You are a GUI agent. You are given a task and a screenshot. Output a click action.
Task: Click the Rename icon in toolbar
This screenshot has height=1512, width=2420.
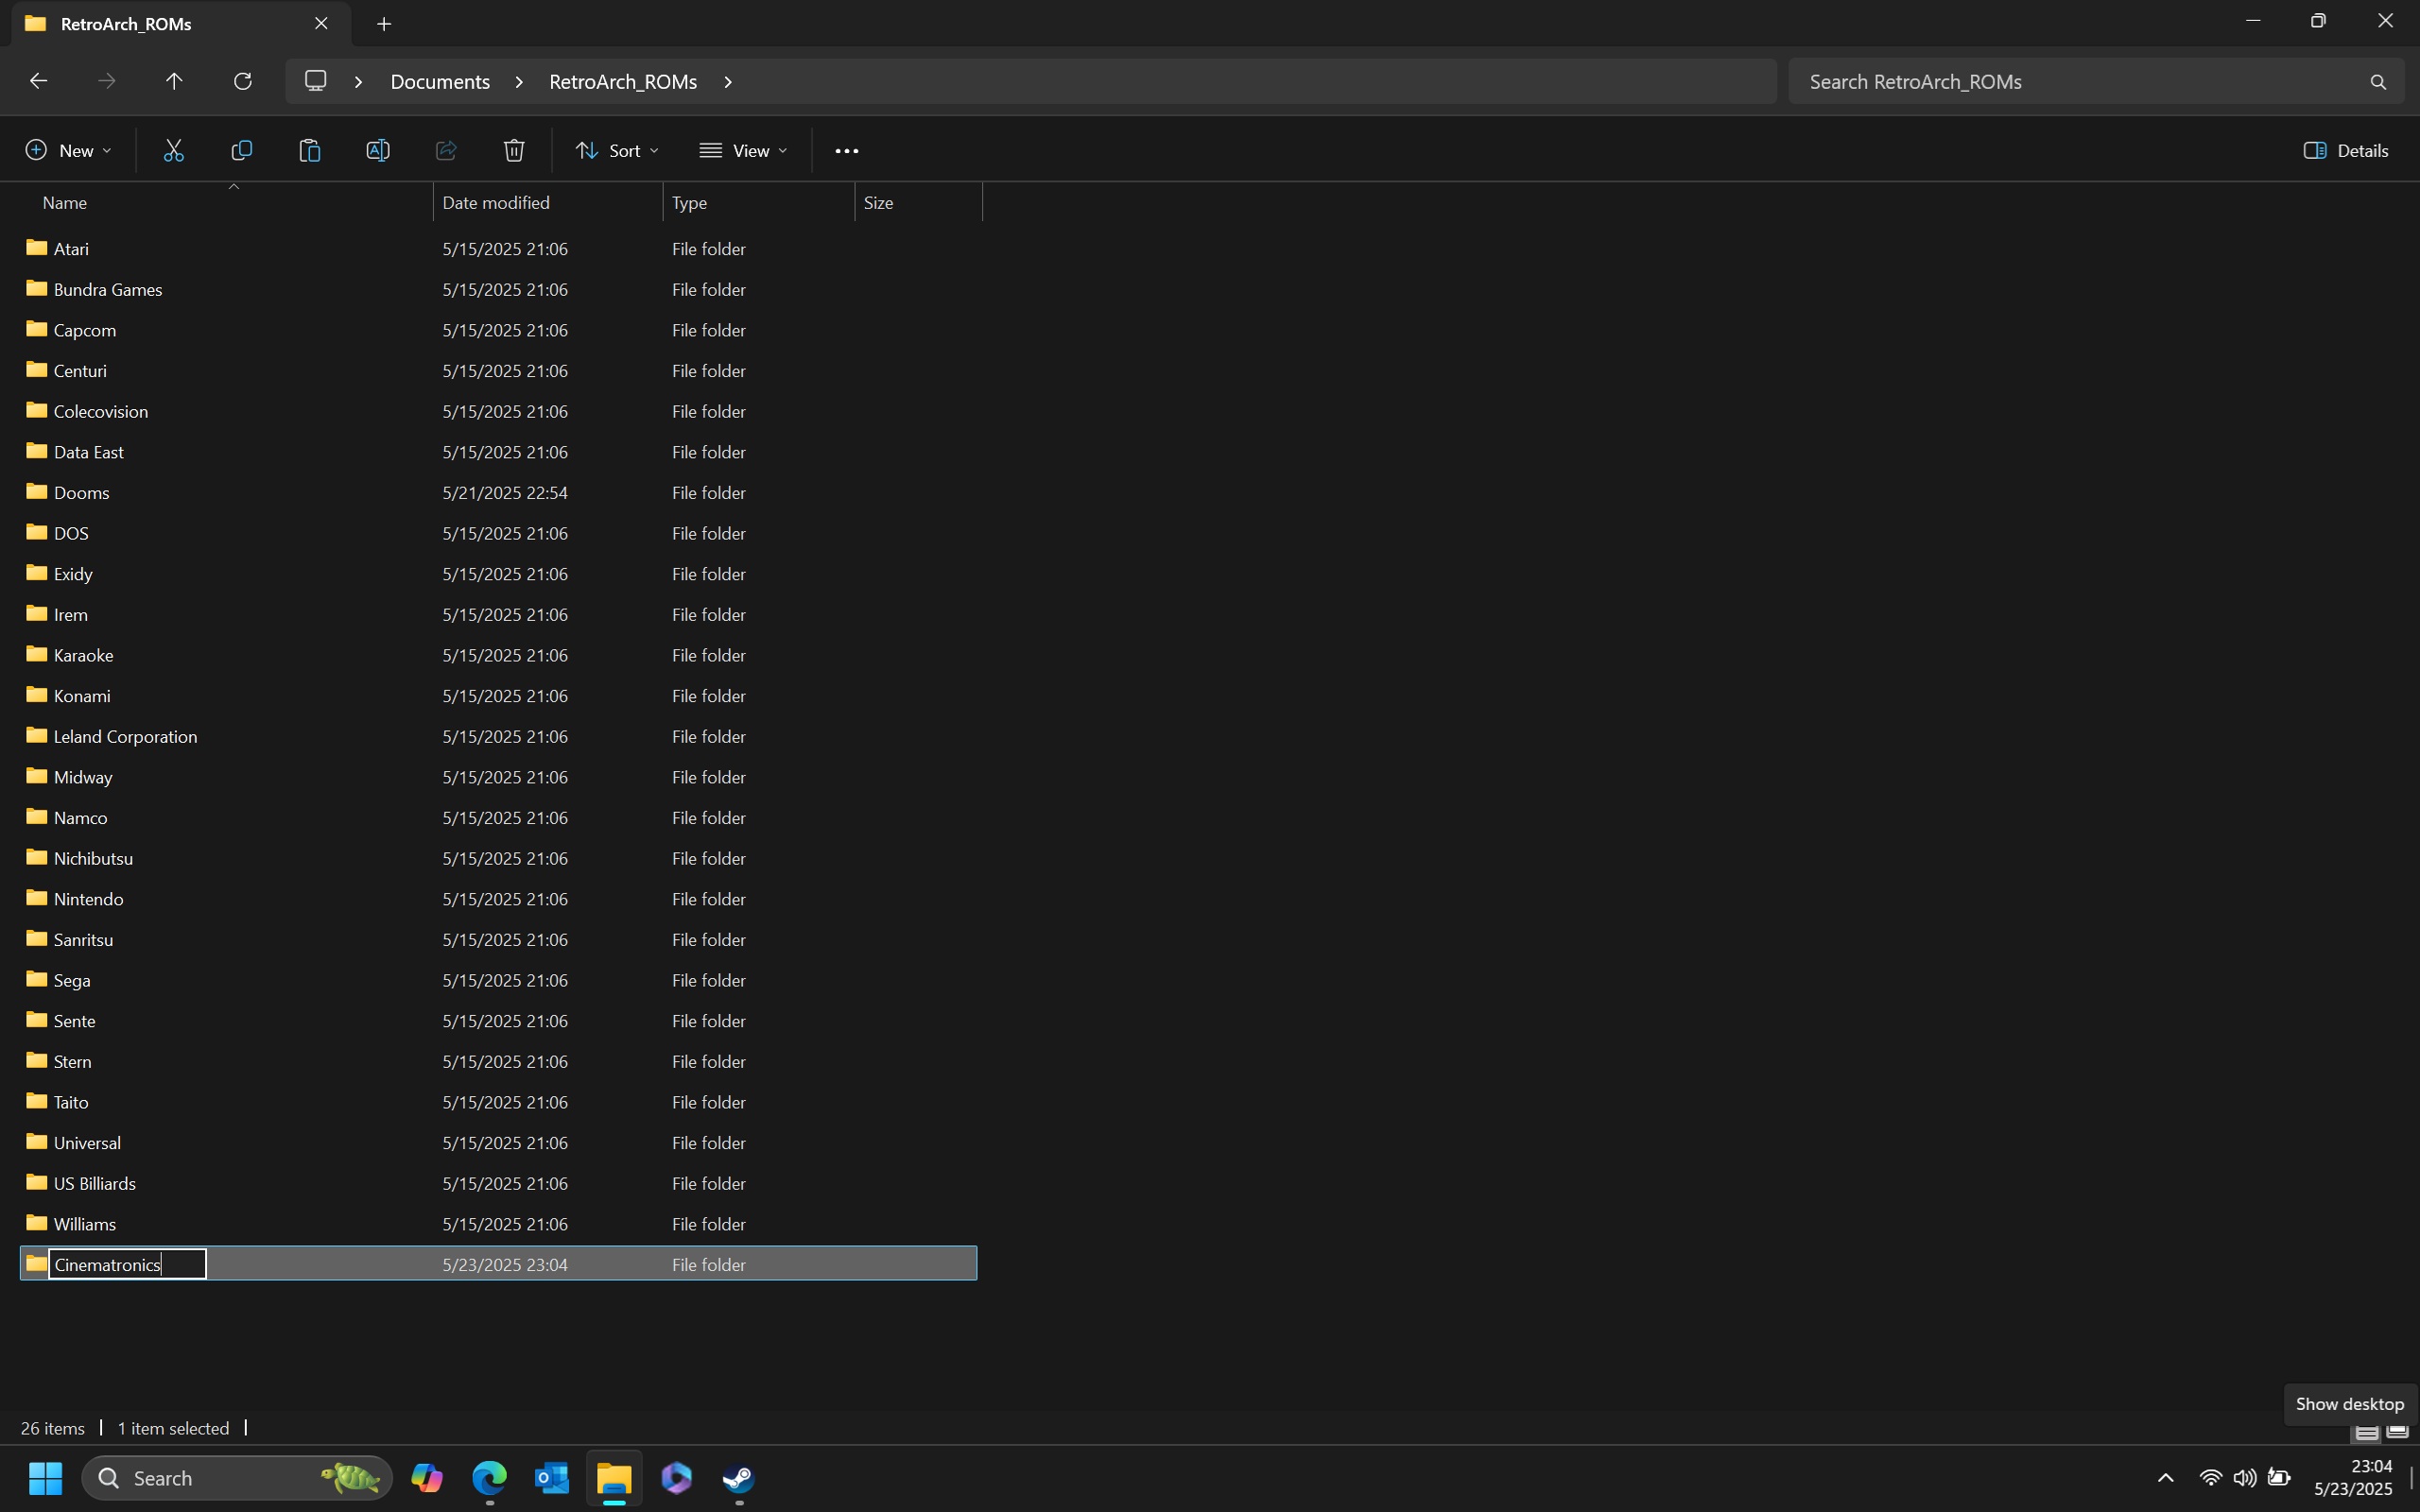coord(378,150)
